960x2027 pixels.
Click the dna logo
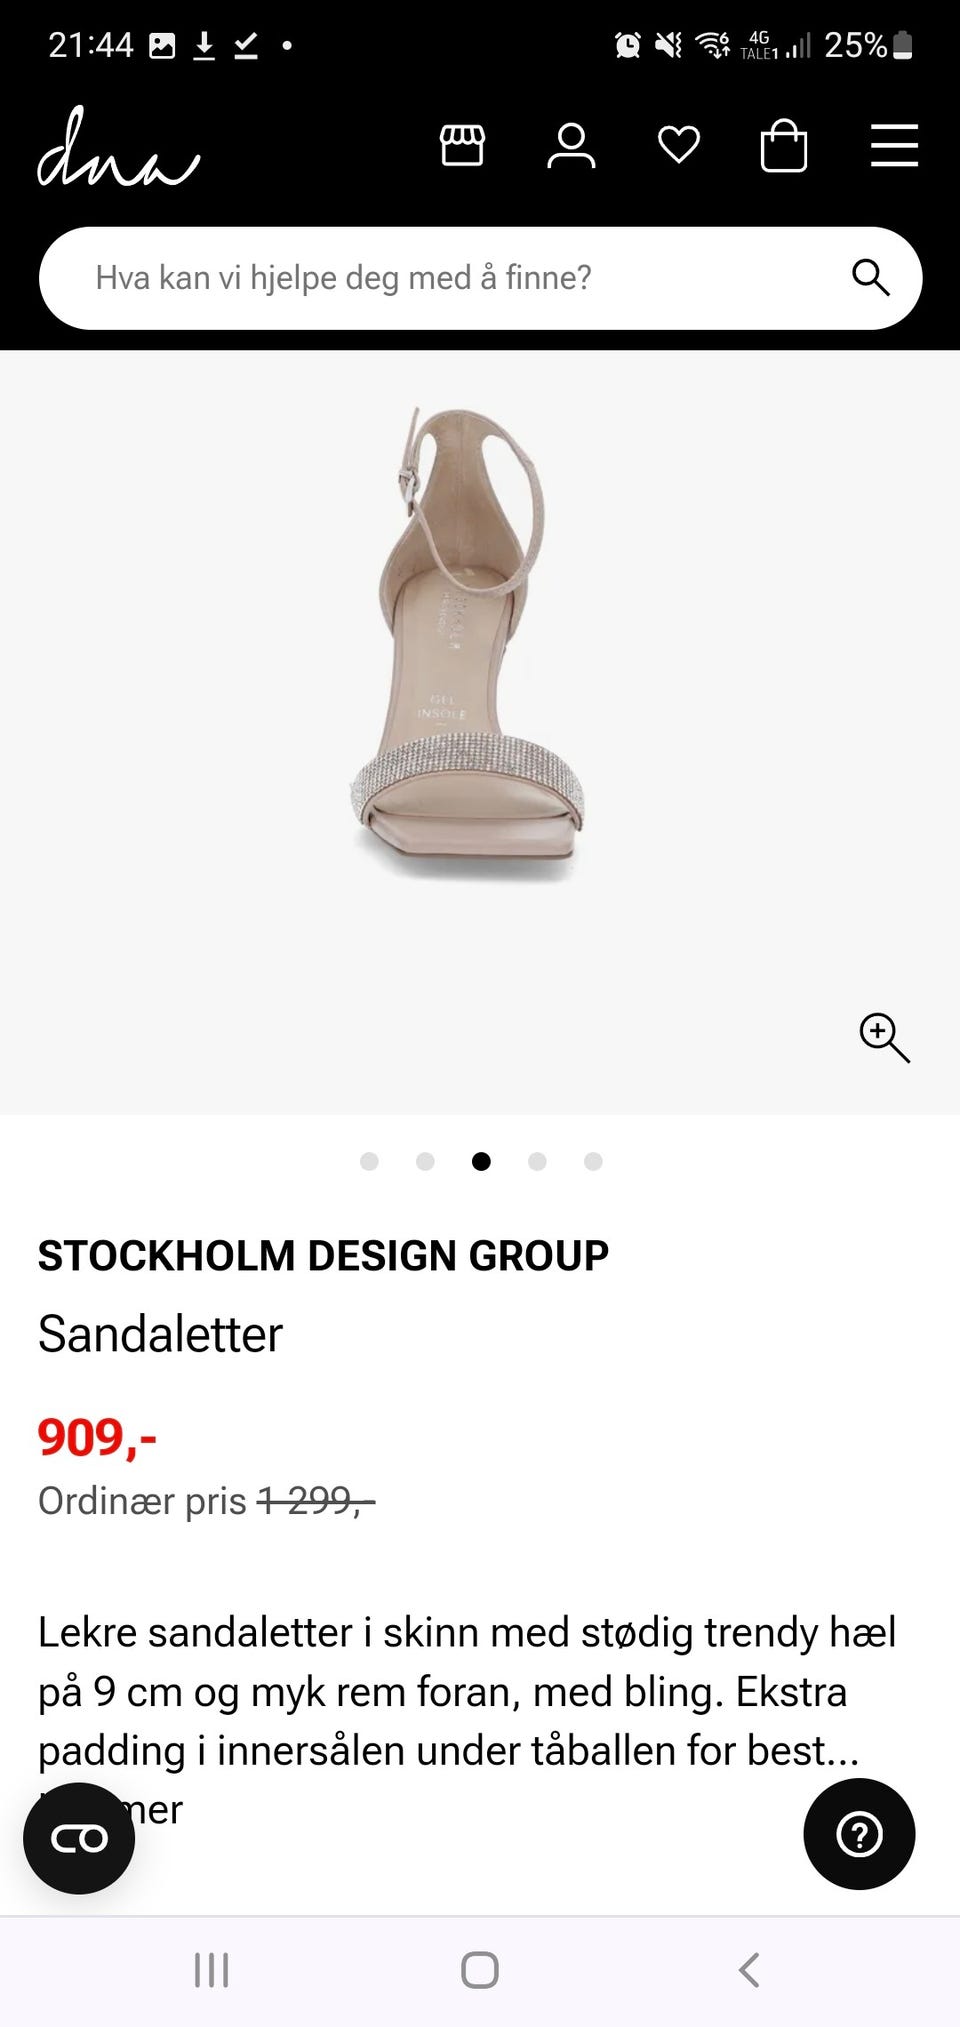click(x=118, y=148)
